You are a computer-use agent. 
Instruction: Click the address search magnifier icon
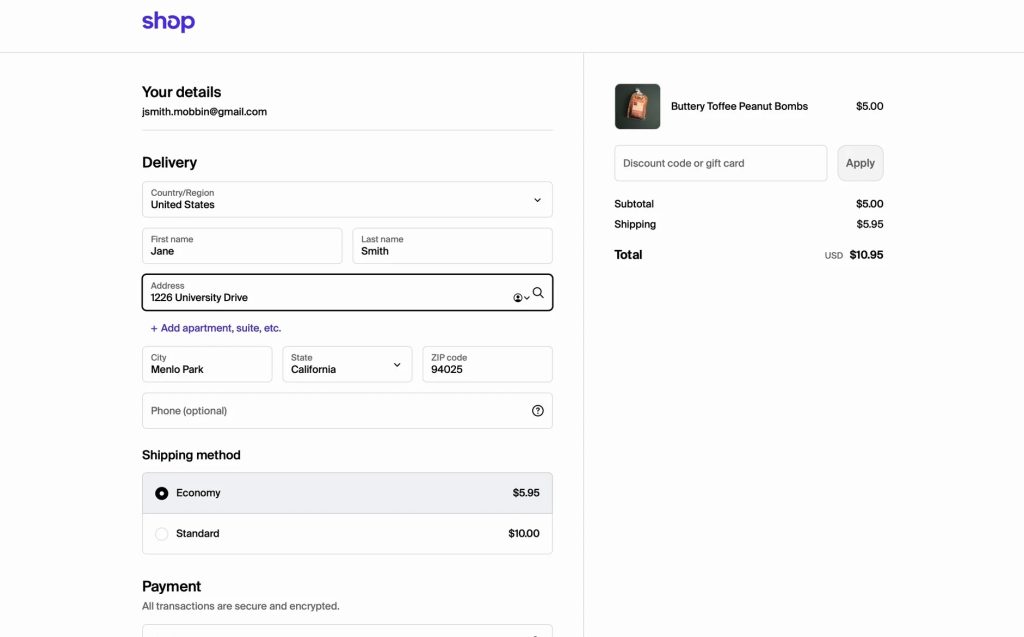coord(538,293)
